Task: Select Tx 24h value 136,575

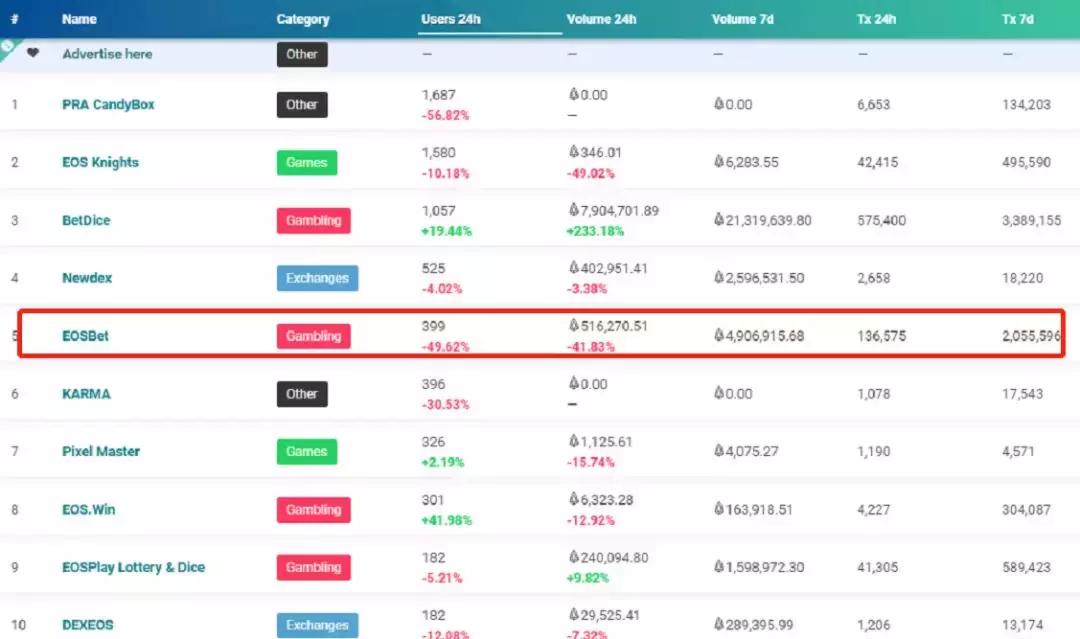Action: (882, 336)
